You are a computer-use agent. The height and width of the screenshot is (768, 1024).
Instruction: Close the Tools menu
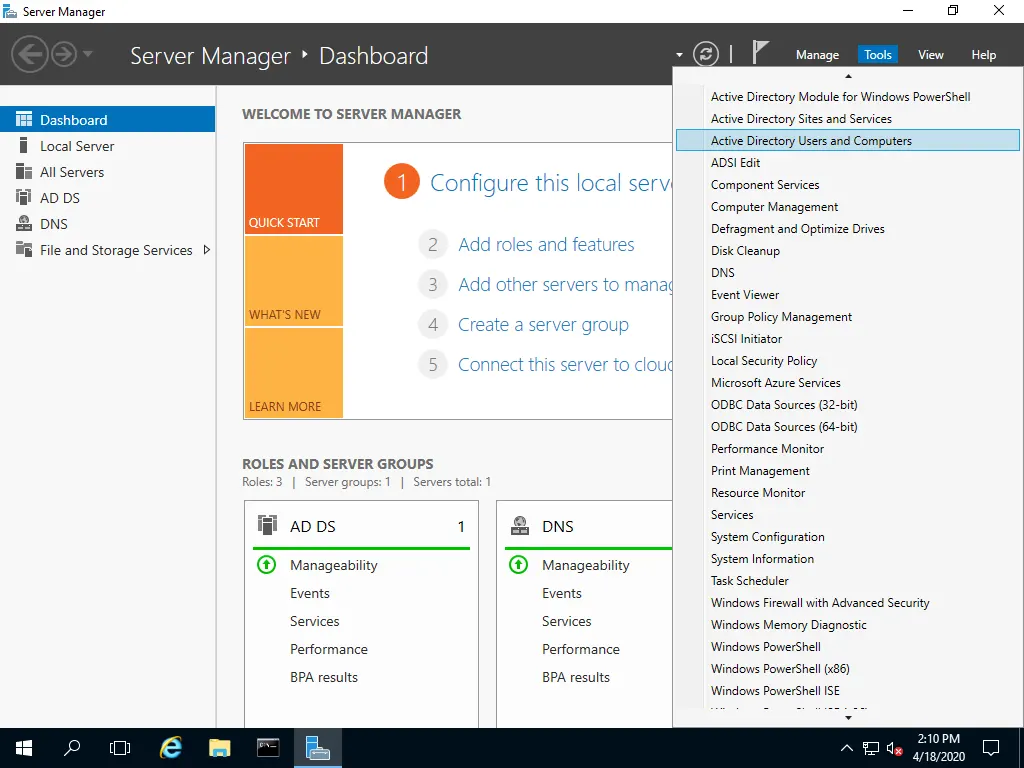point(878,55)
